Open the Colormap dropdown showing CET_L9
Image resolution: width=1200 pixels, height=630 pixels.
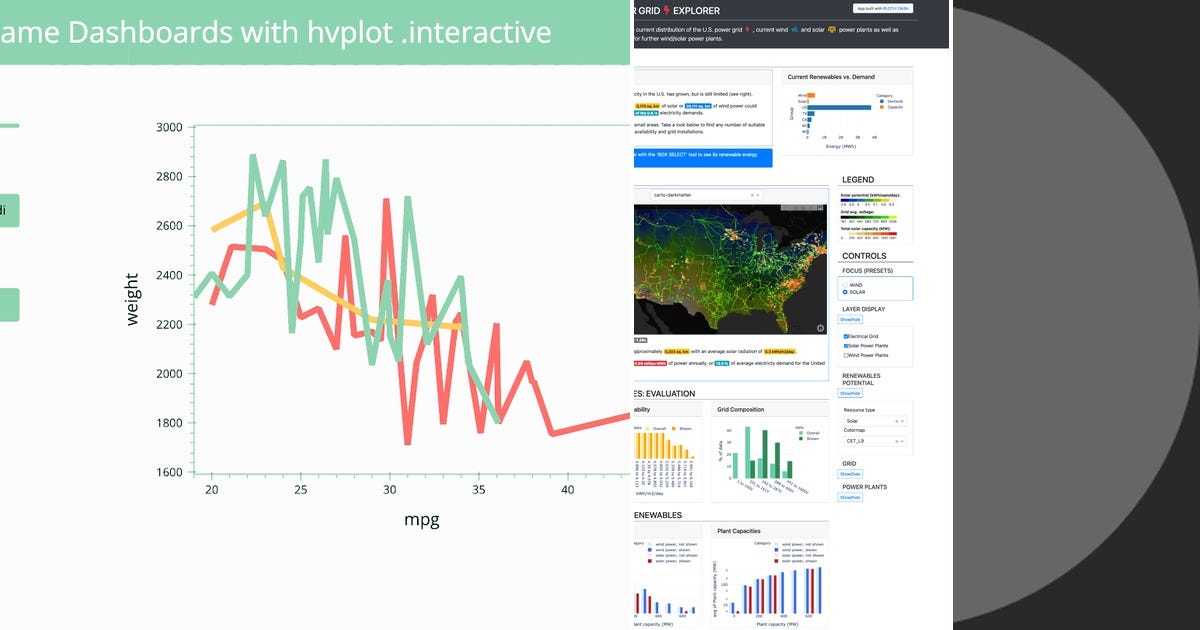click(875, 439)
